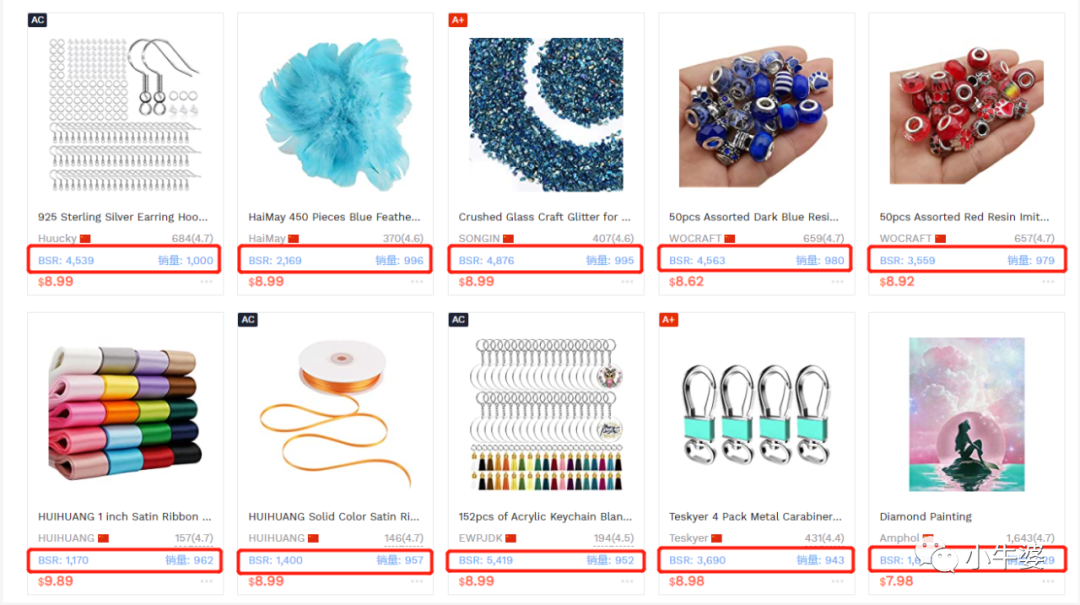Click BSR 4,563 value on dark blue beads
1080x605 pixels.
point(697,260)
